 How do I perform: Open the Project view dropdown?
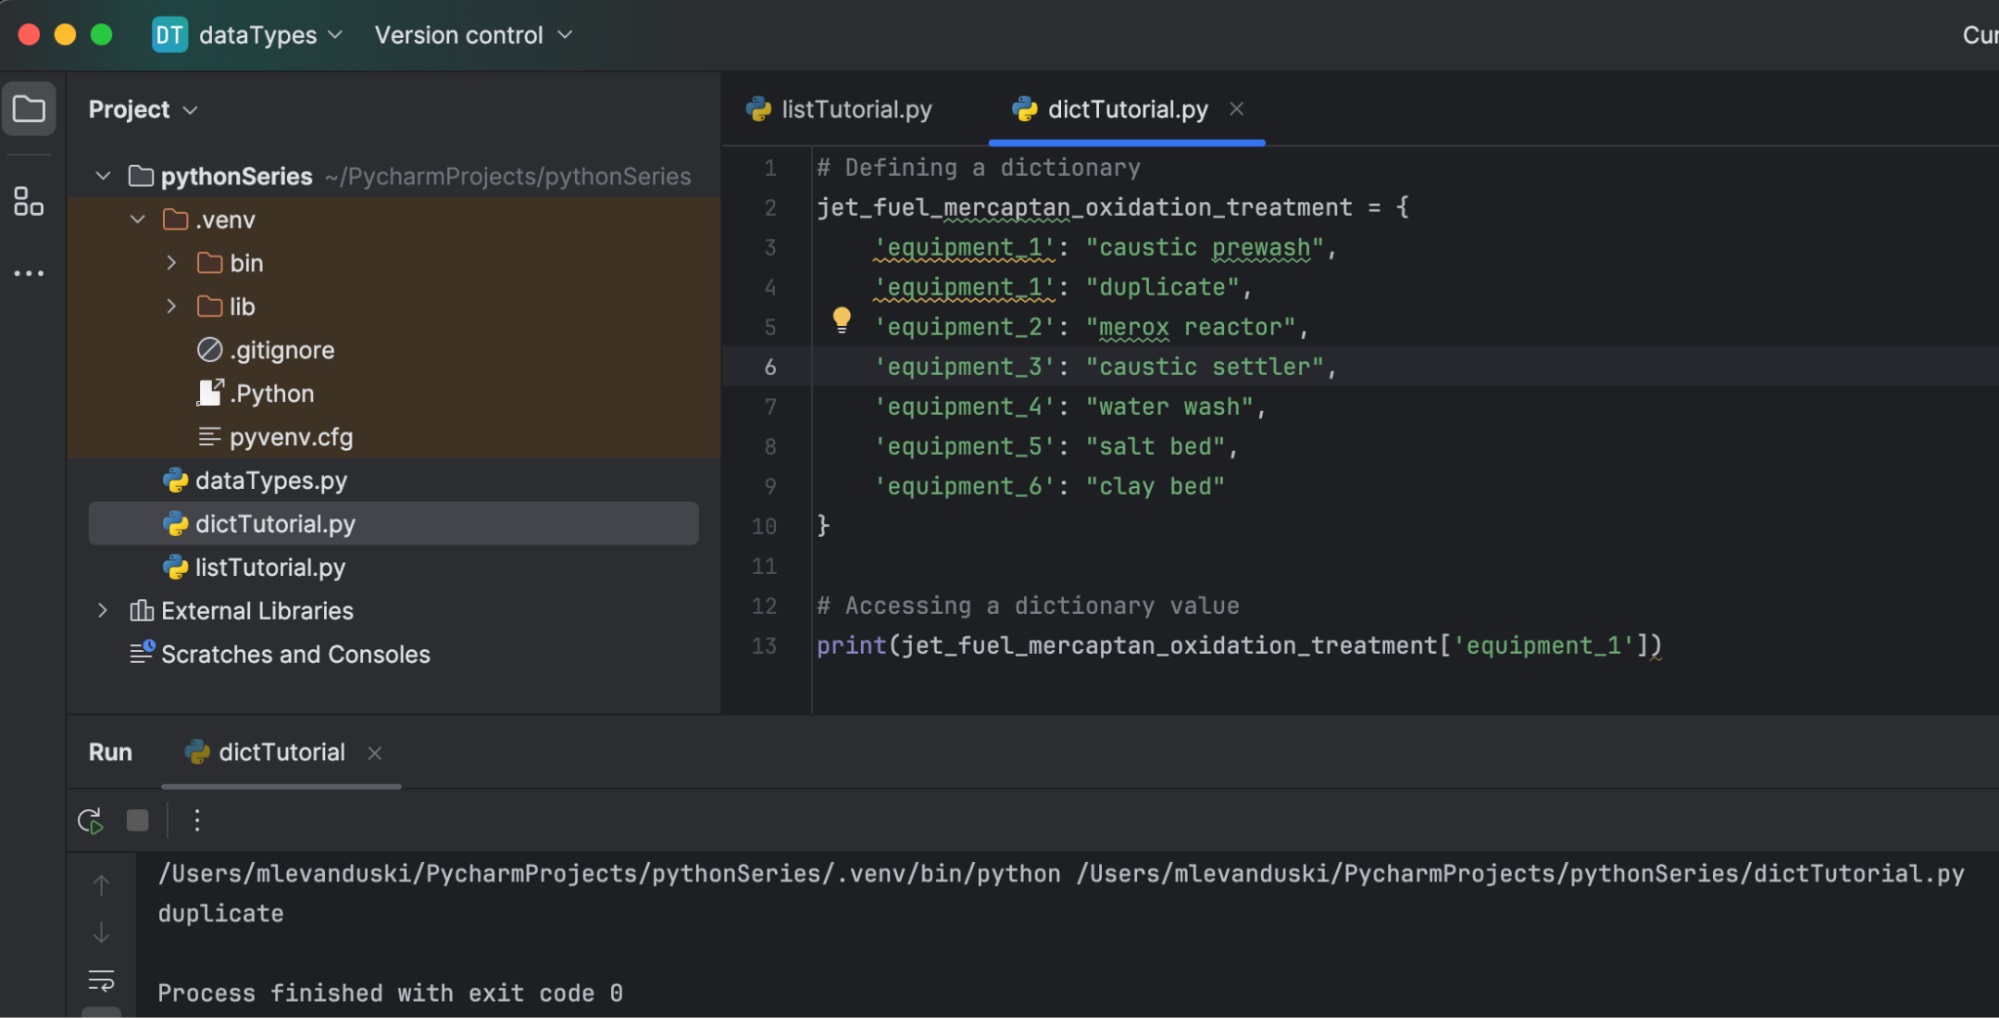pyautogui.click(x=143, y=109)
